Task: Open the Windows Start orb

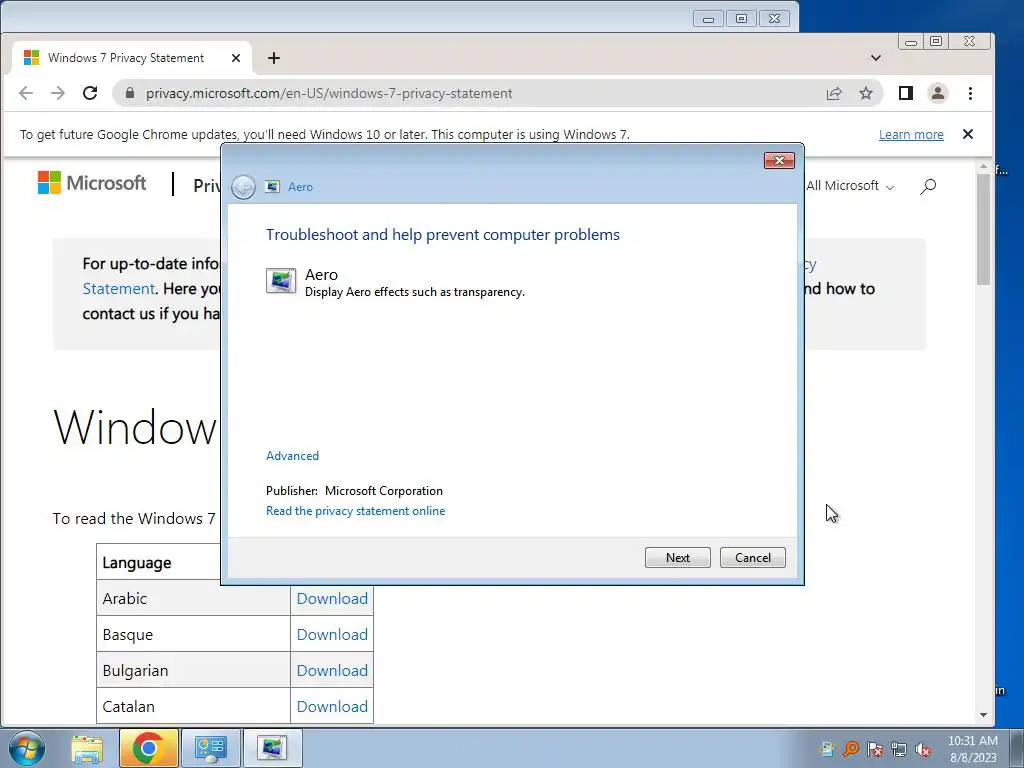Action: (26, 748)
